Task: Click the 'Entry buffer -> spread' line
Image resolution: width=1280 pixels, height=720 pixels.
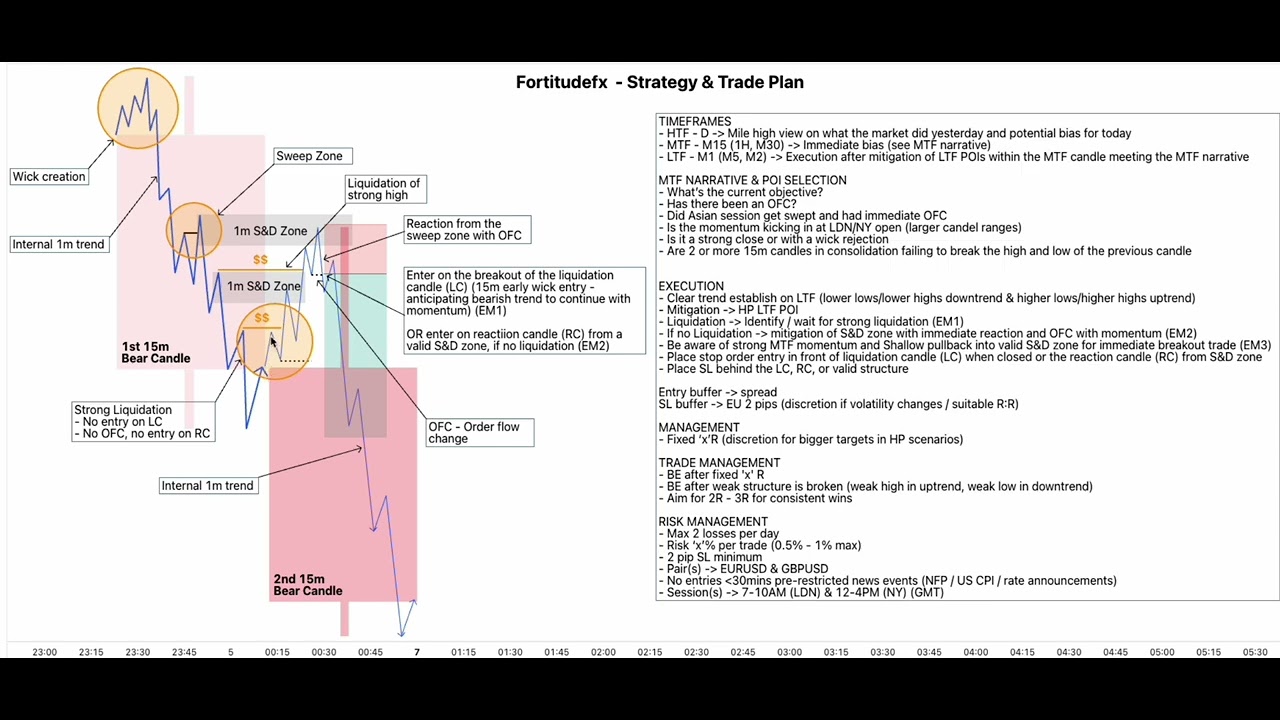Action: click(x=718, y=393)
